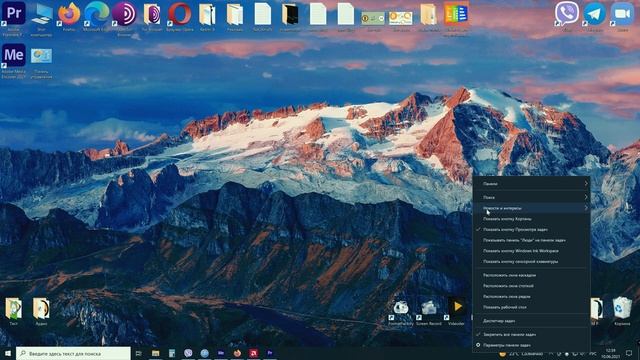
Task: Open the calculator icon on the taskbar
Action: tap(172, 353)
